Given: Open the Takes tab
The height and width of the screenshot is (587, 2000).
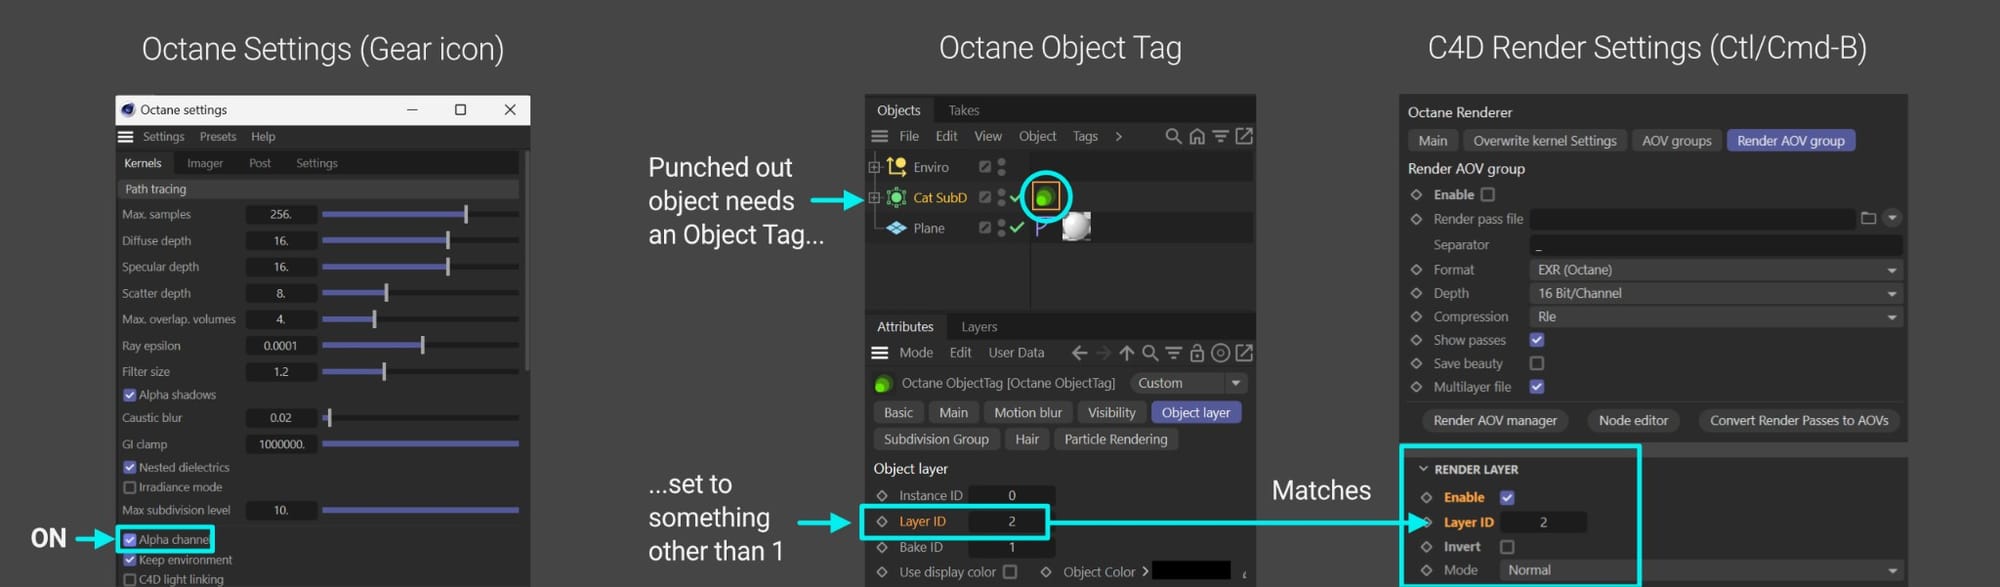Looking at the screenshot, I should [964, 110].
